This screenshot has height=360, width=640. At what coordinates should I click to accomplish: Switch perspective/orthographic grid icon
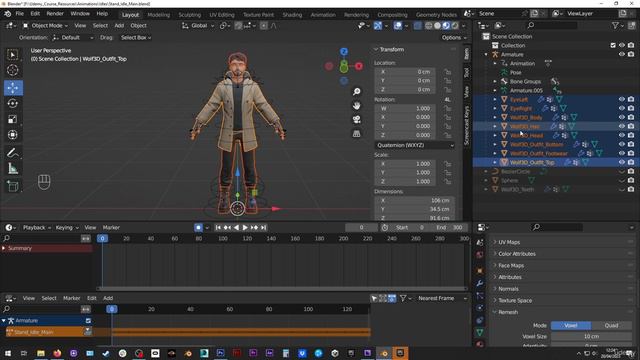357,134
